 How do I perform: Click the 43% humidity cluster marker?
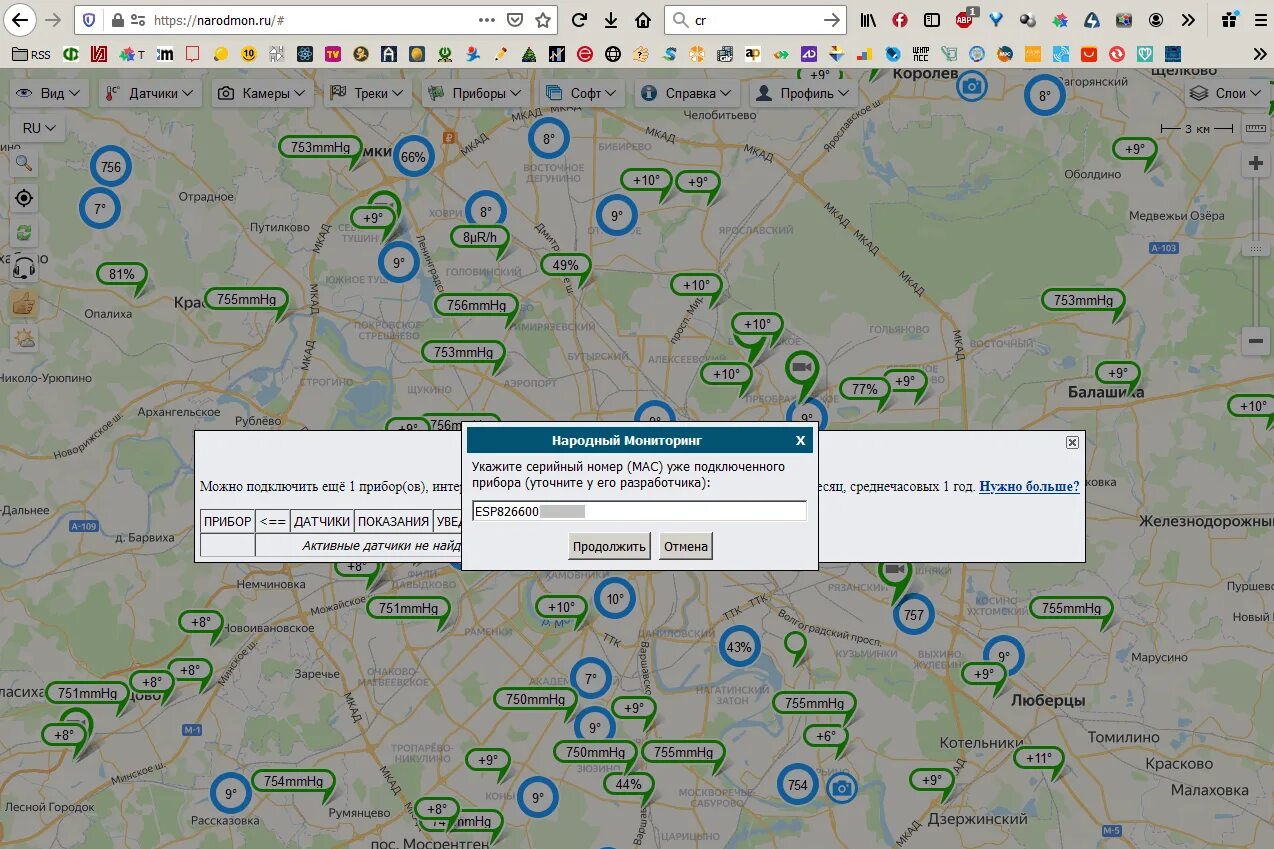point(739,647)
